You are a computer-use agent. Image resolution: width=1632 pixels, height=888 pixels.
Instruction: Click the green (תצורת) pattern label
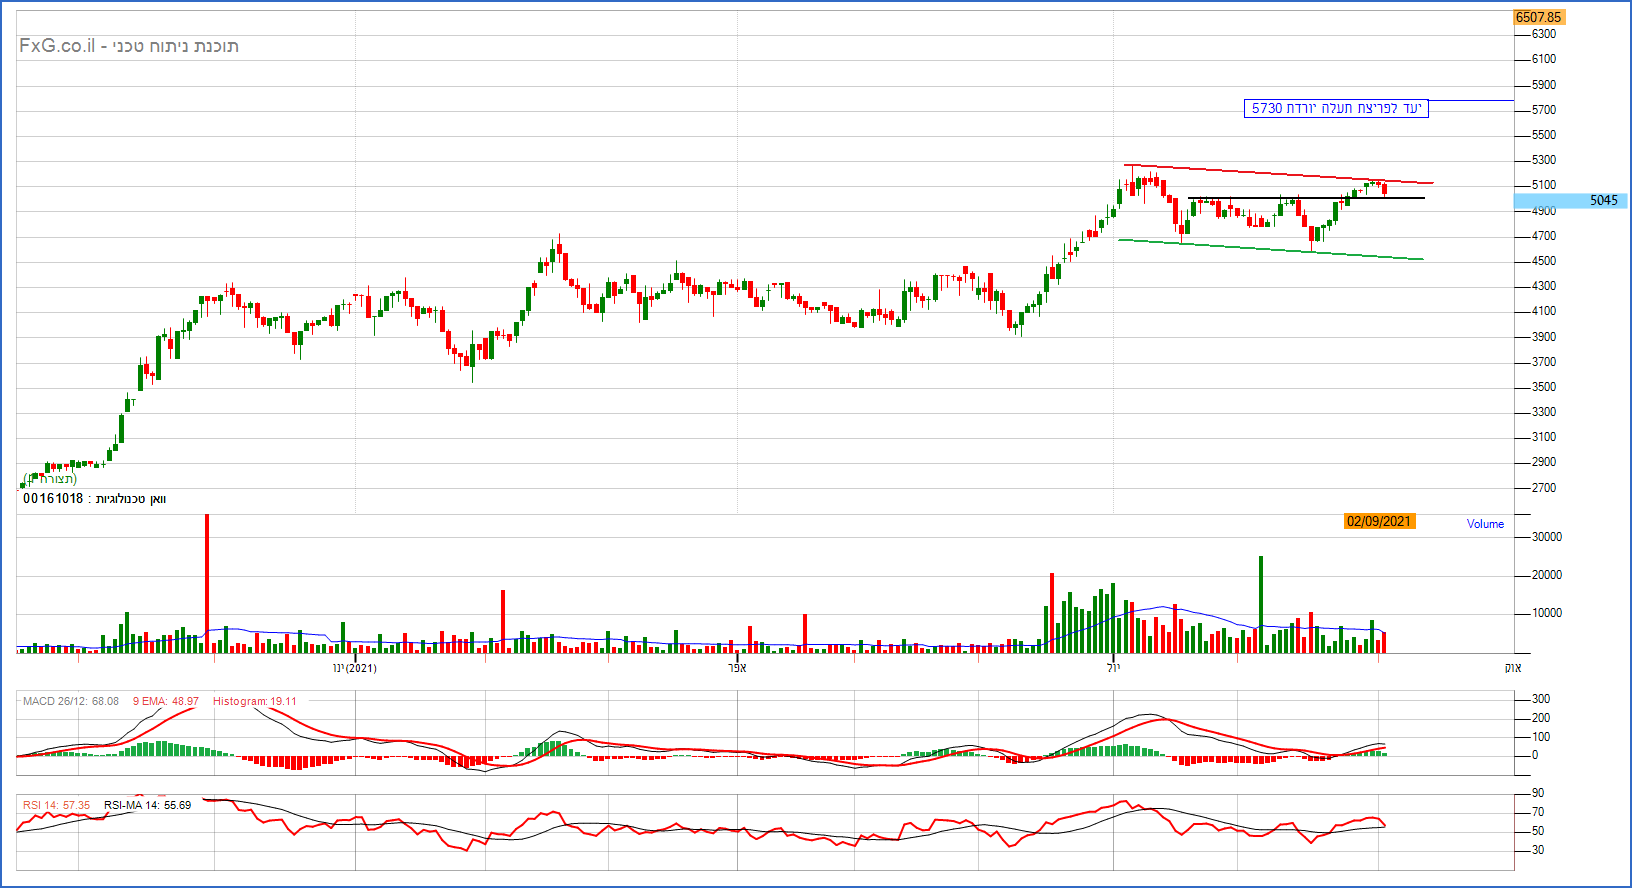point(50,479)
